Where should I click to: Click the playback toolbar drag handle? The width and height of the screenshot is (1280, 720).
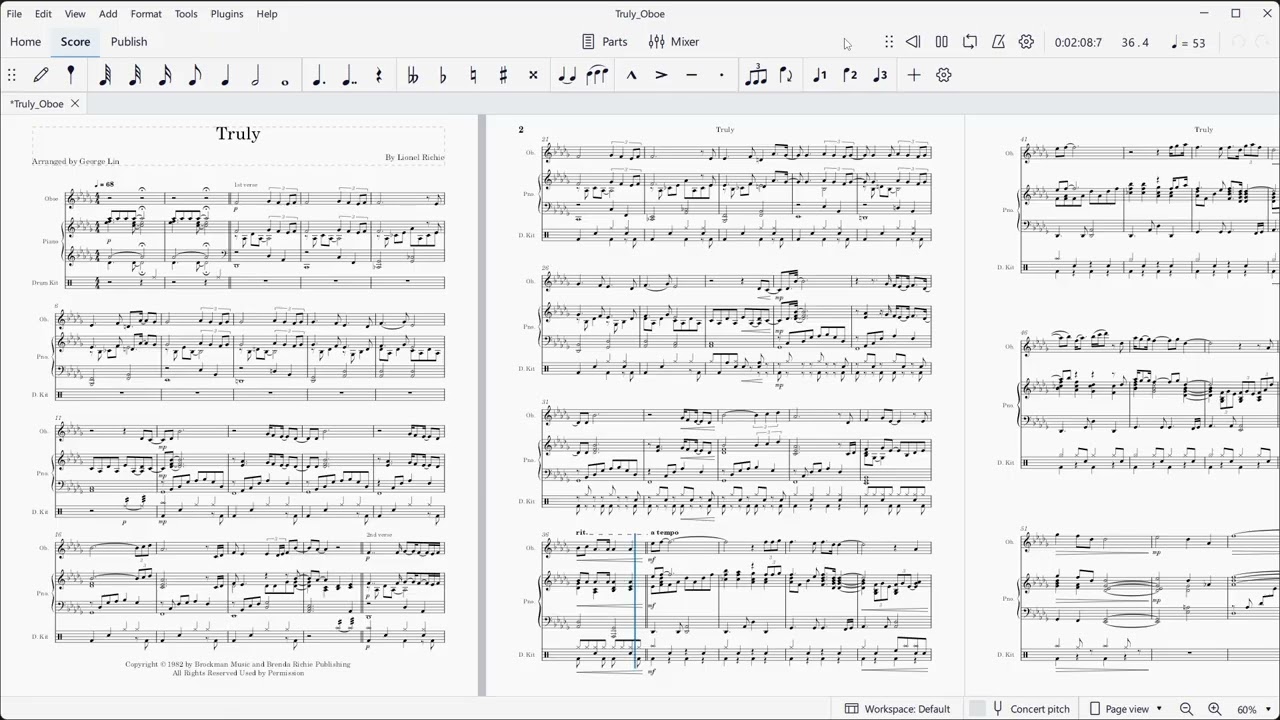(889, 42)
